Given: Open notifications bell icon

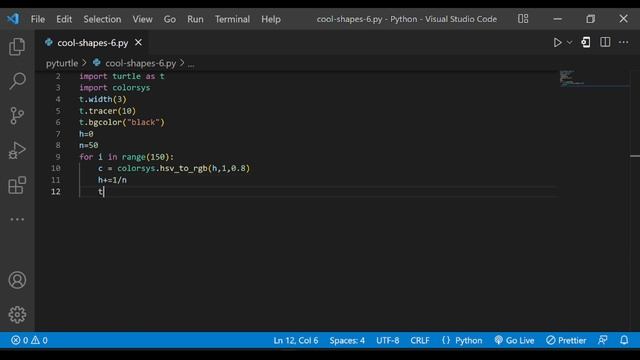Looking at the screenshot, I should point(624,340).
